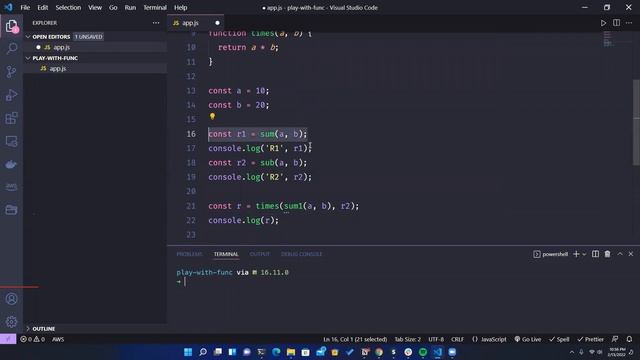Toggle Prettier formatter in status bar
Screen dimensions: 640x360
[590, 339]
